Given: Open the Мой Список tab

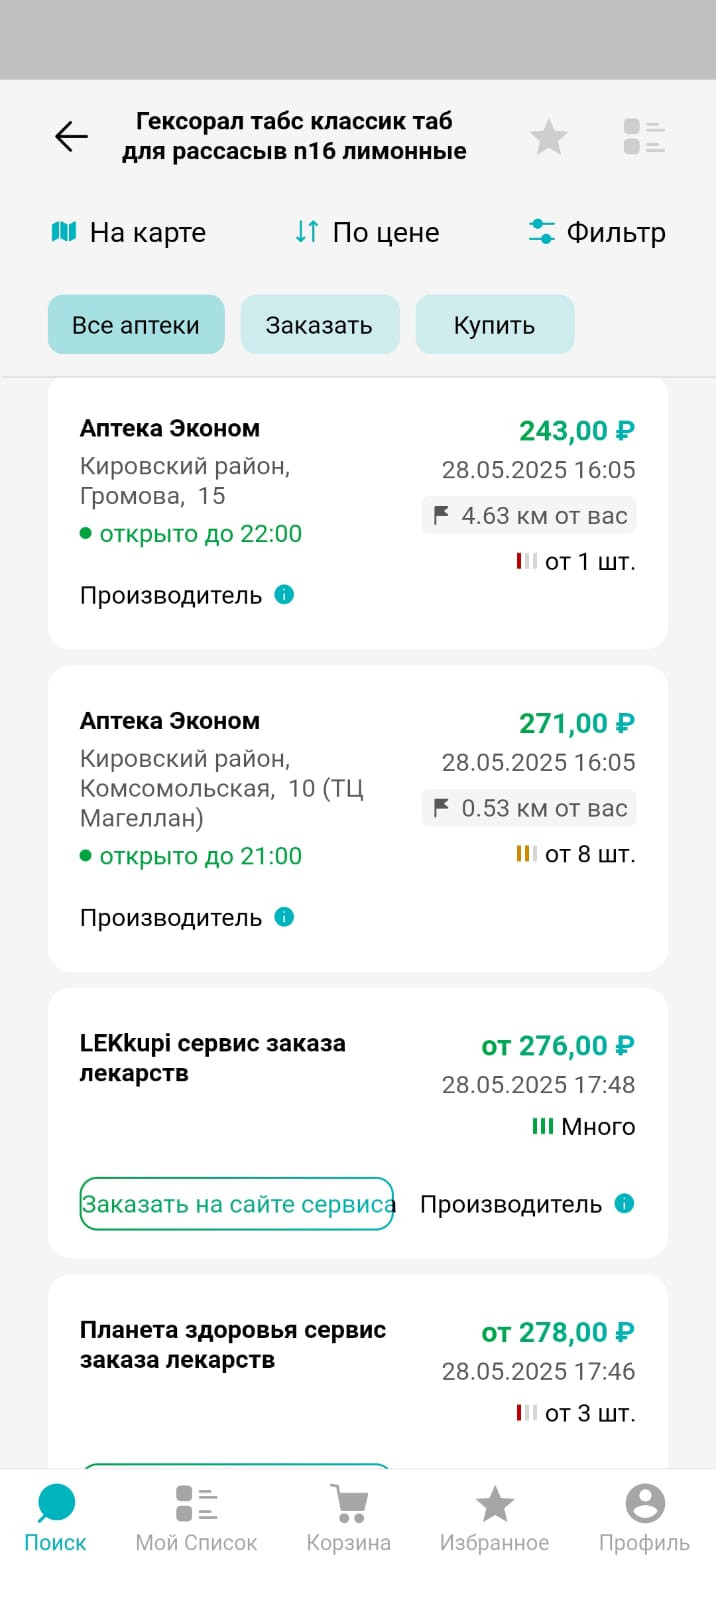Looking at the screenshot, I should (x=197, y=1518).
